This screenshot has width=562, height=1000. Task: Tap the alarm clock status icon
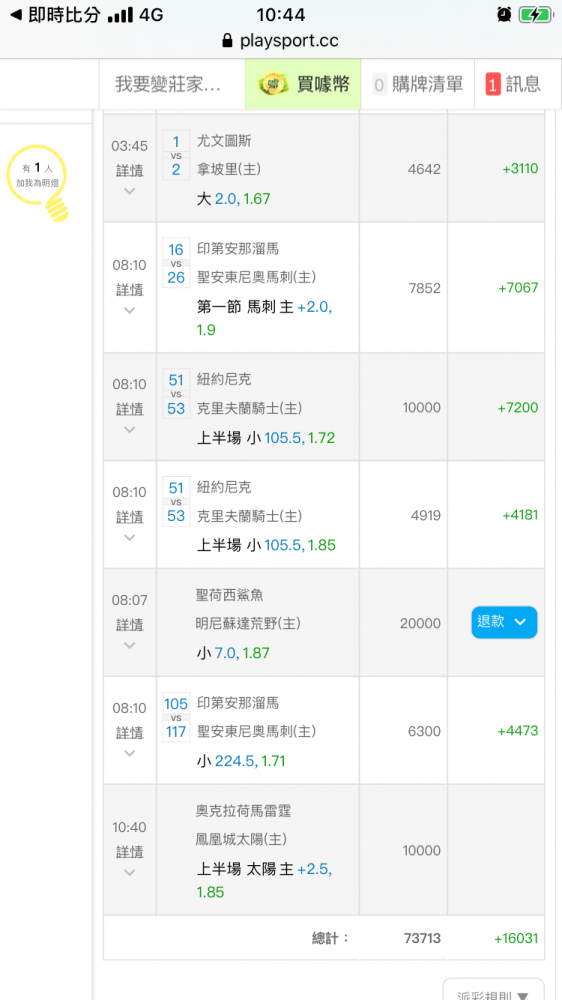pos(504,14)
